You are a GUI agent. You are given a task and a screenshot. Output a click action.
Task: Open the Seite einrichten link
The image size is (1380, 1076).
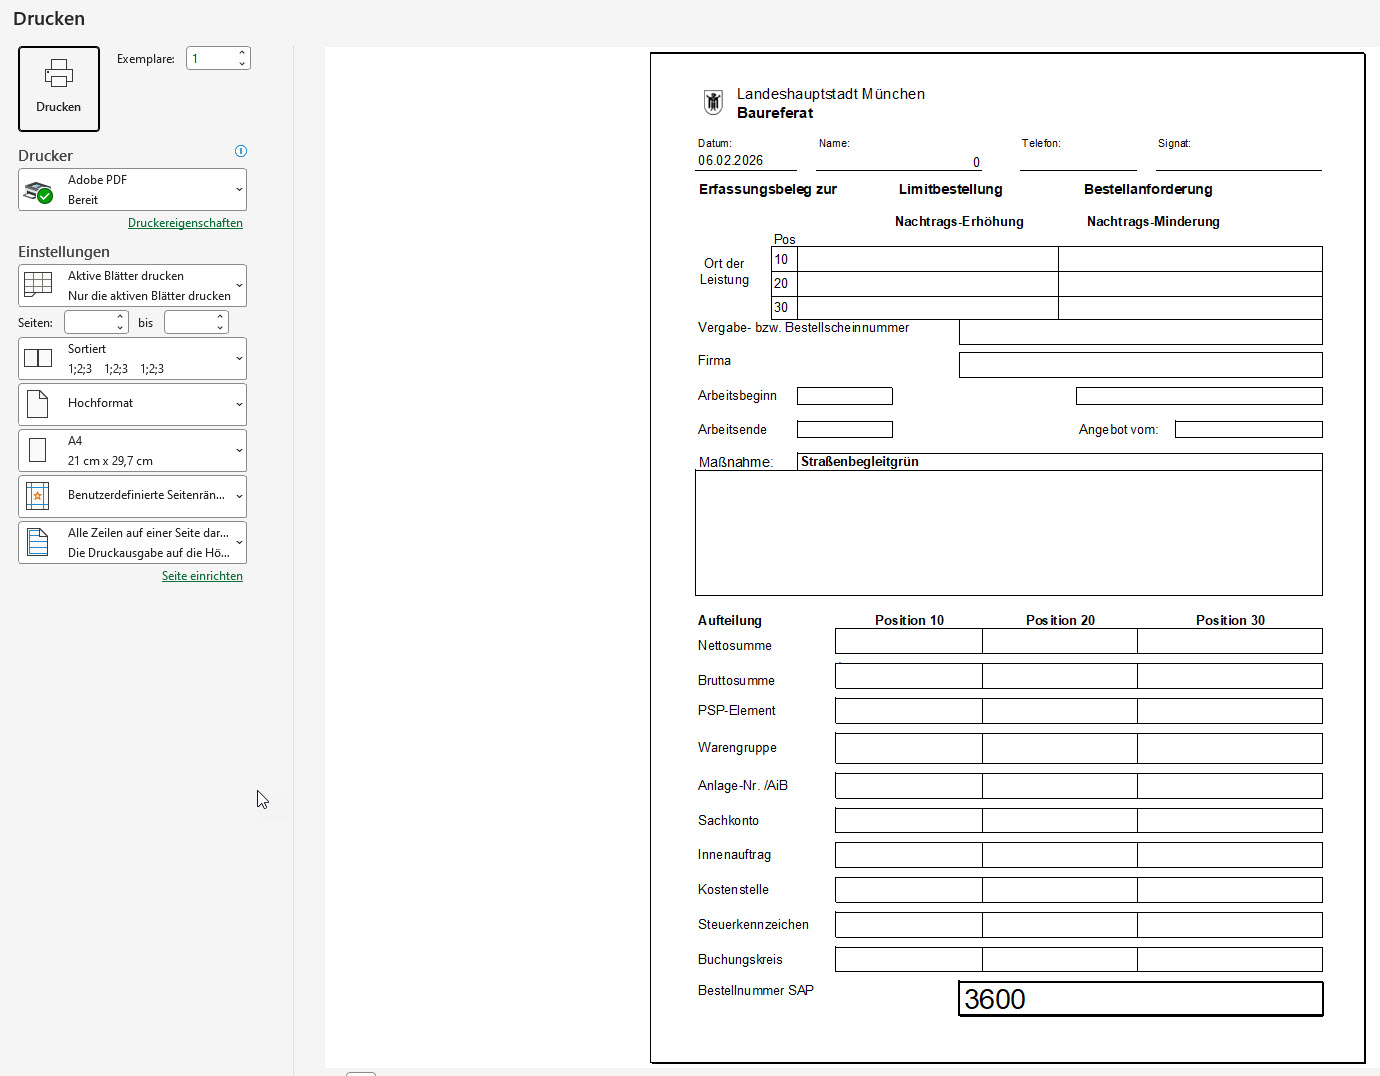(202, 576)
